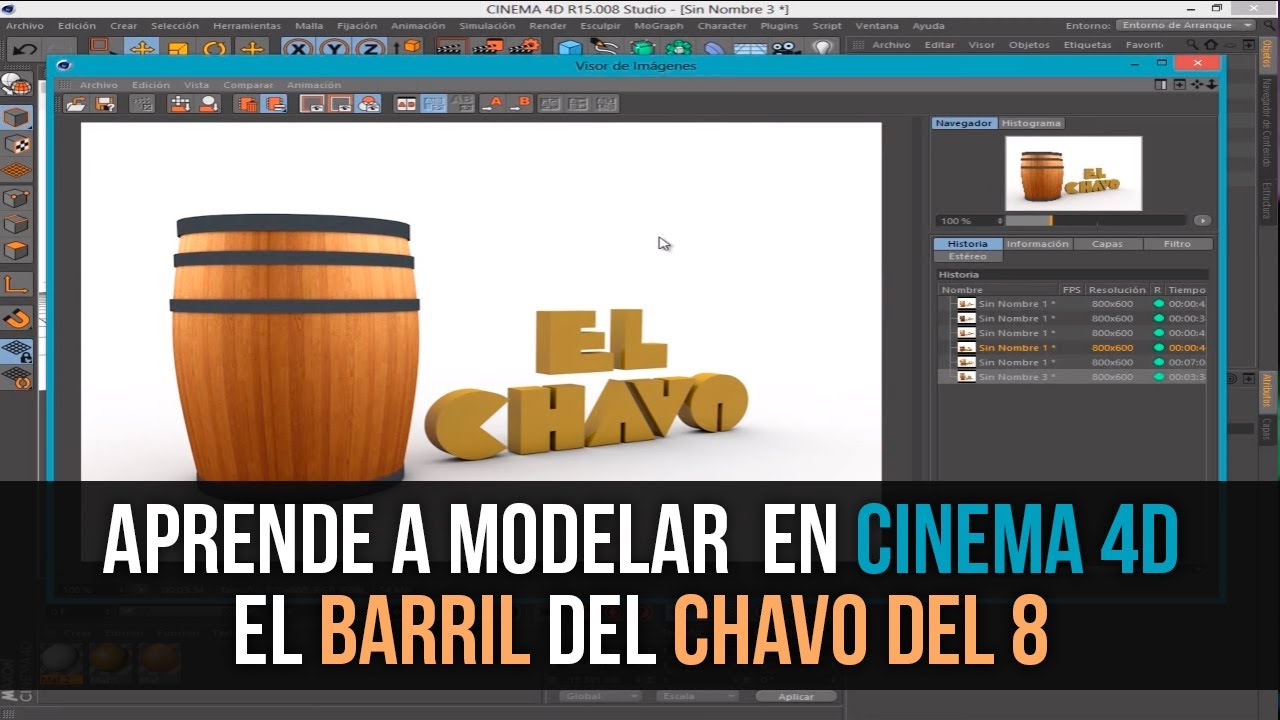This screenshot has height=720, width=1280.
Task: Click the spline pen tool icon
Action: pos(606,47)
